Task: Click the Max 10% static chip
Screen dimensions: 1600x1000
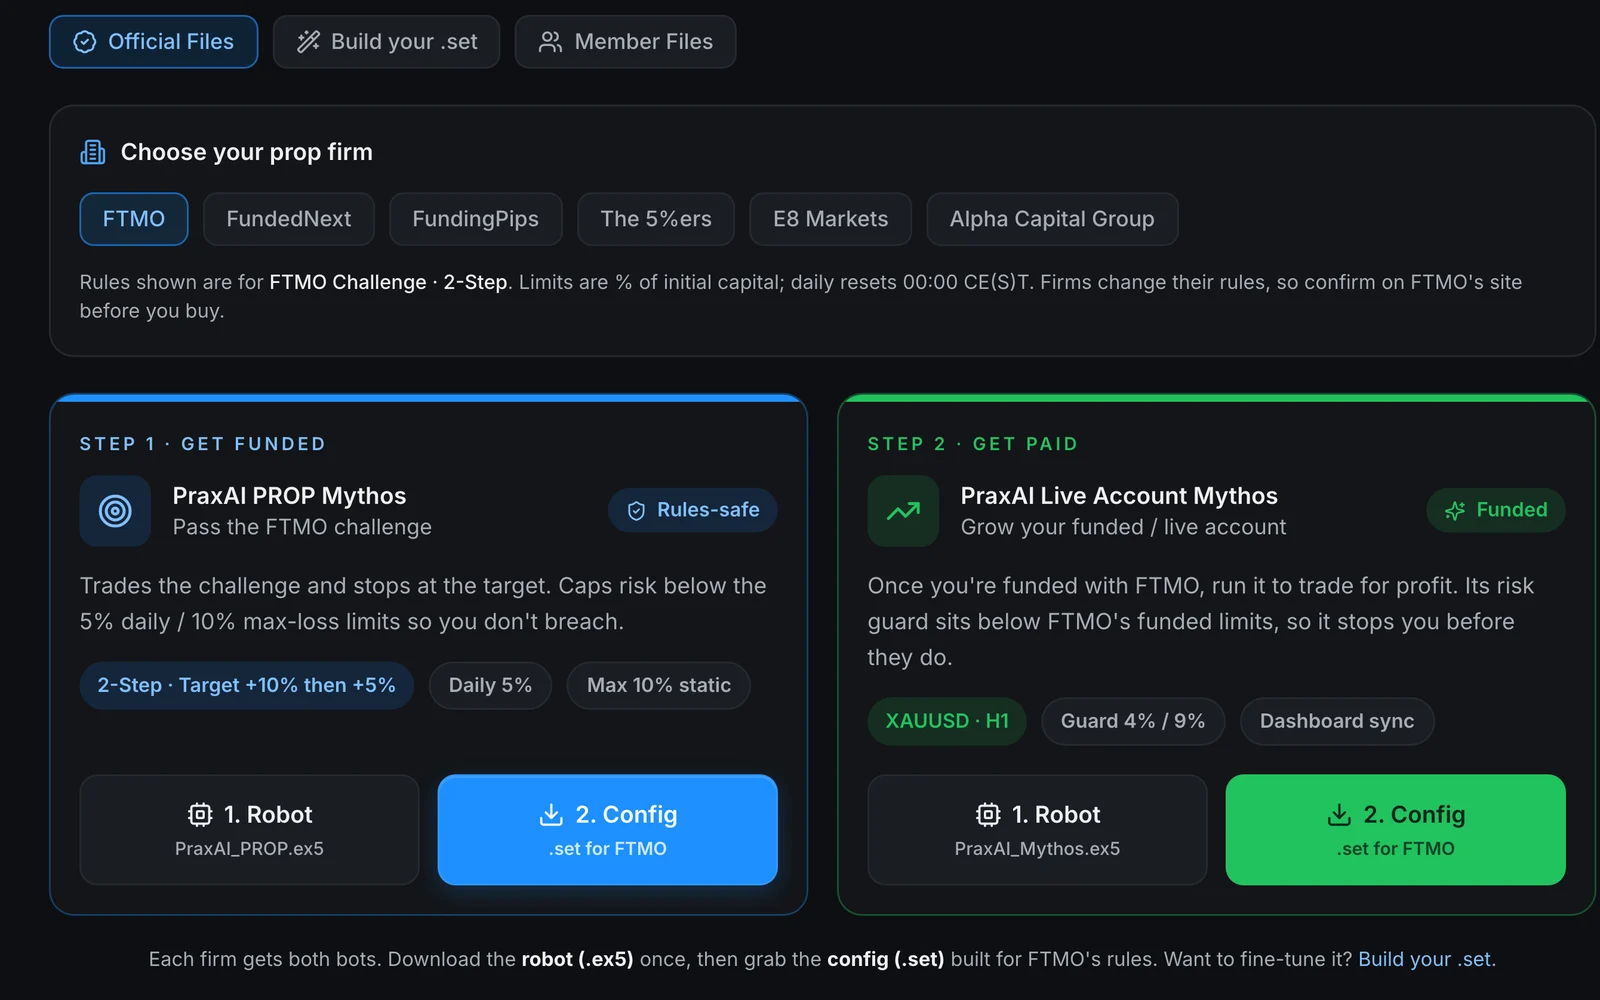Action: 659,686
